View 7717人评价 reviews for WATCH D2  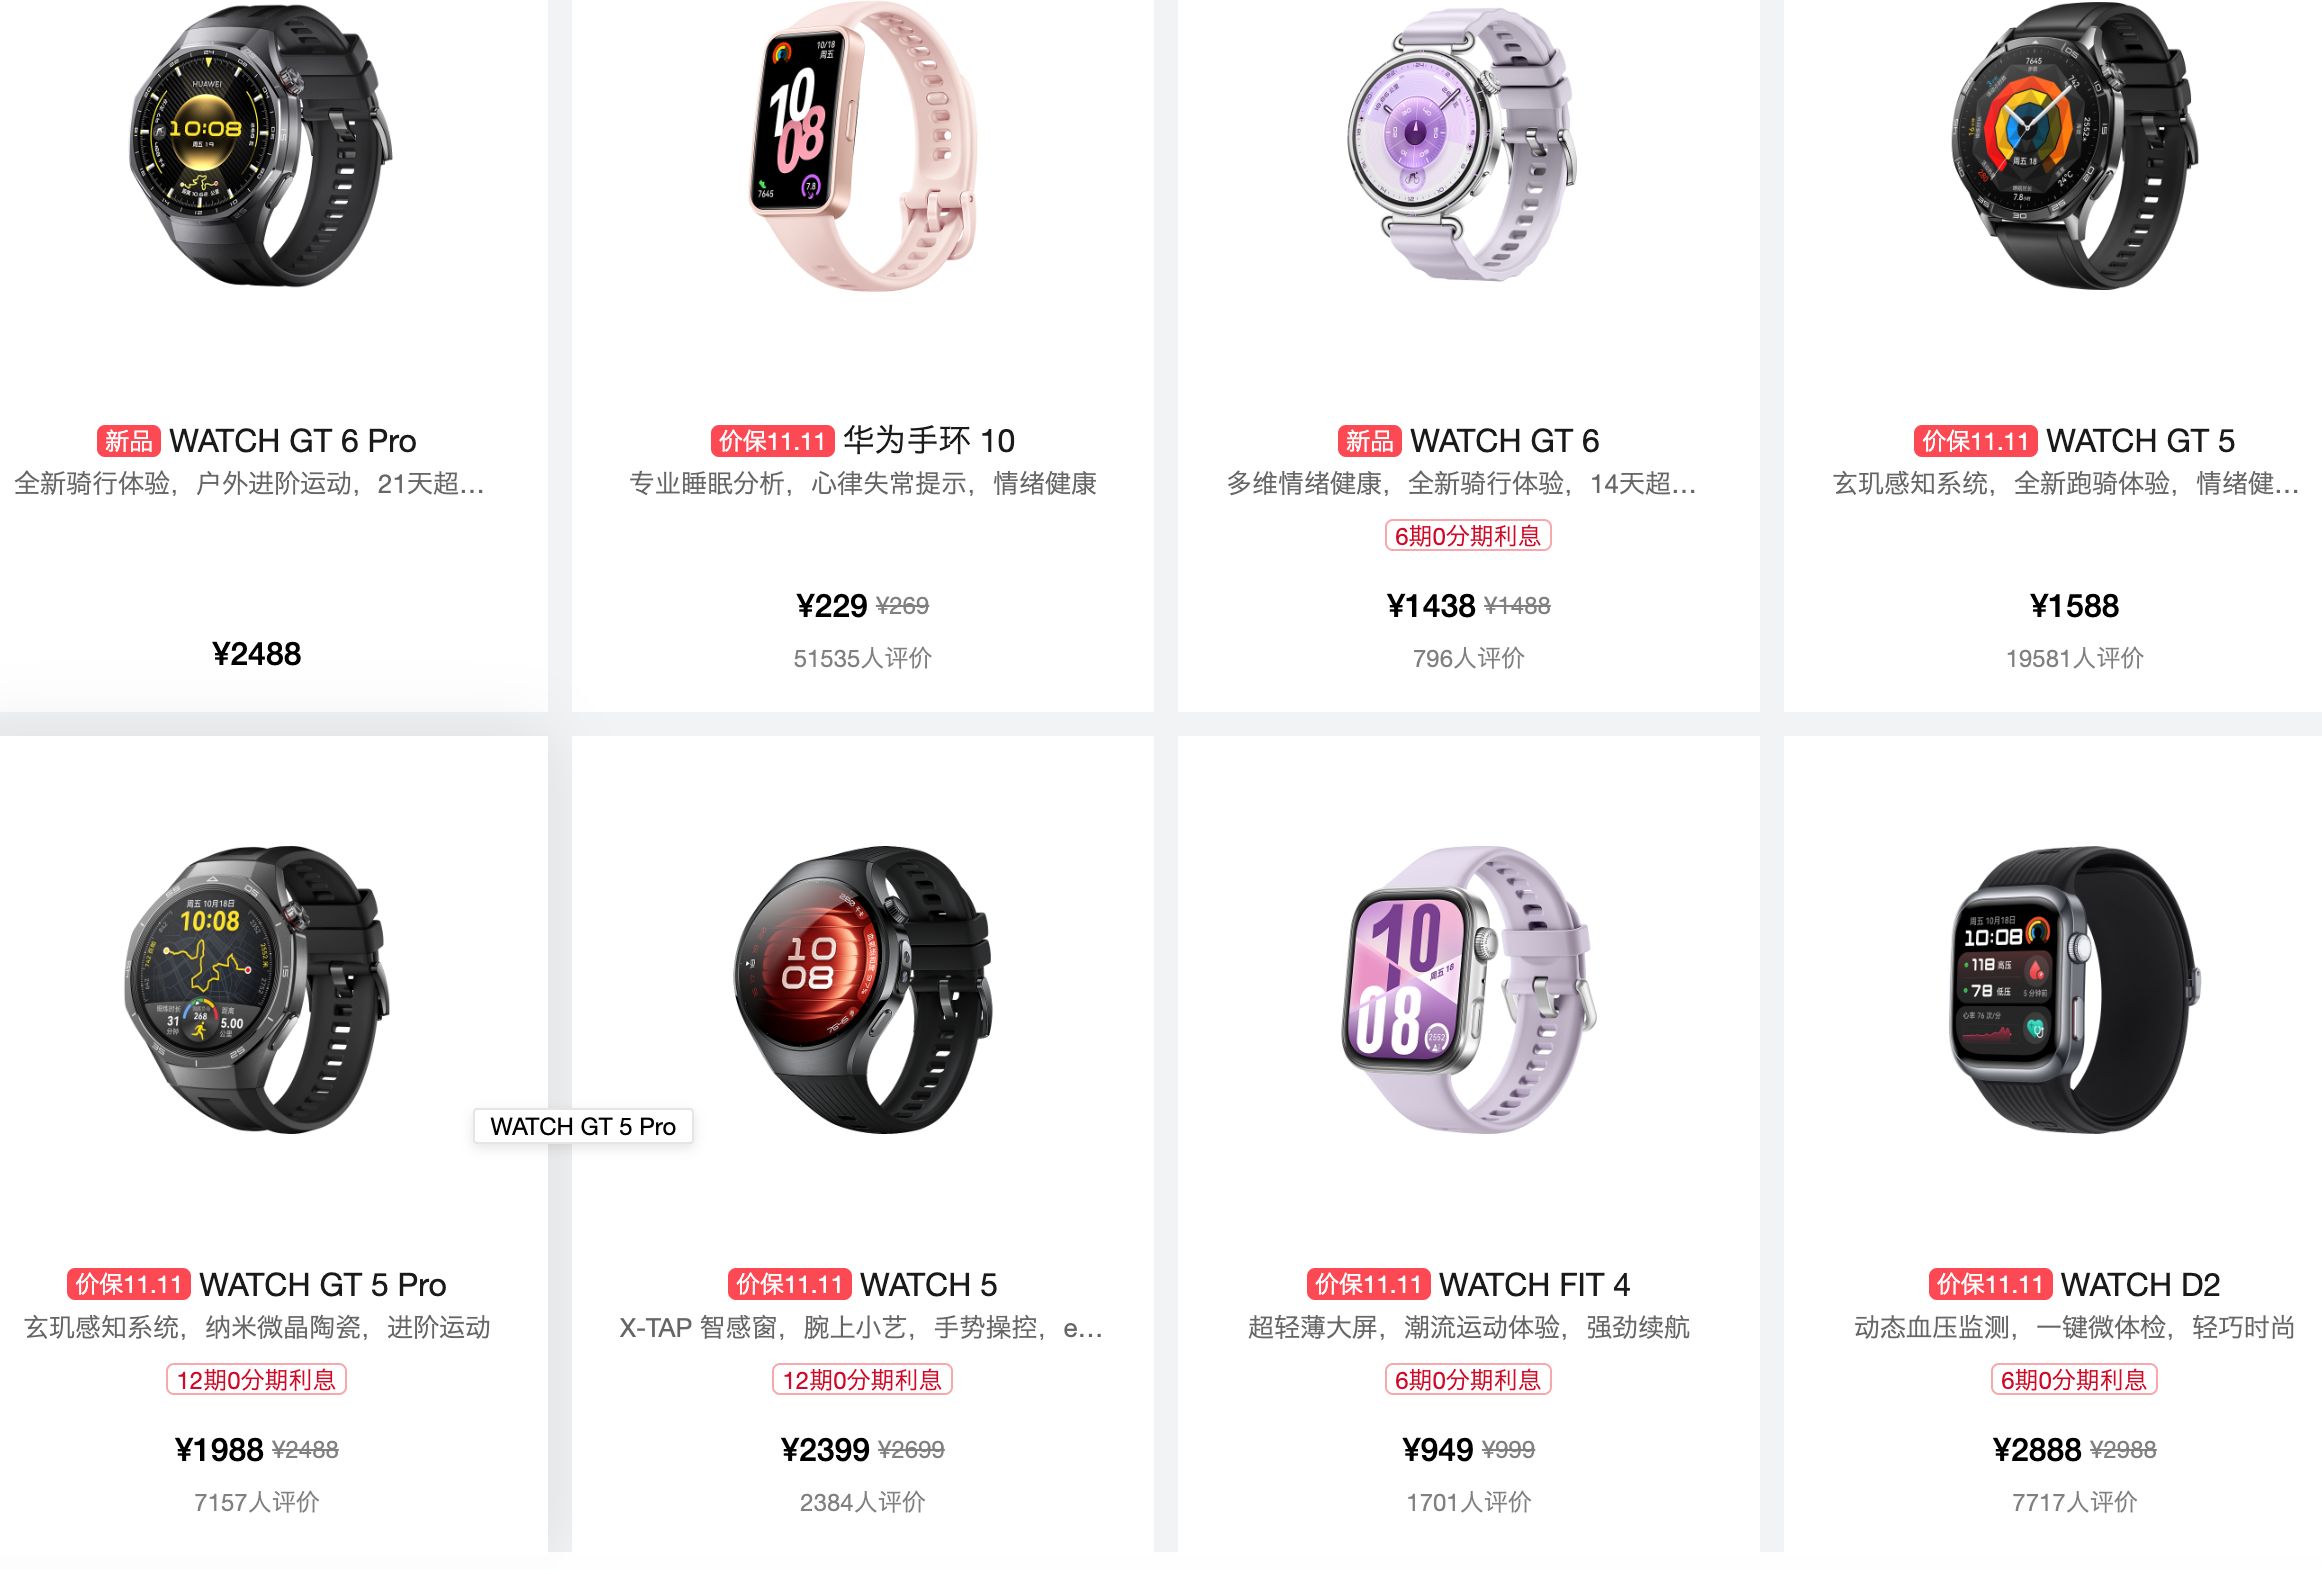tap(2074, 1502)
